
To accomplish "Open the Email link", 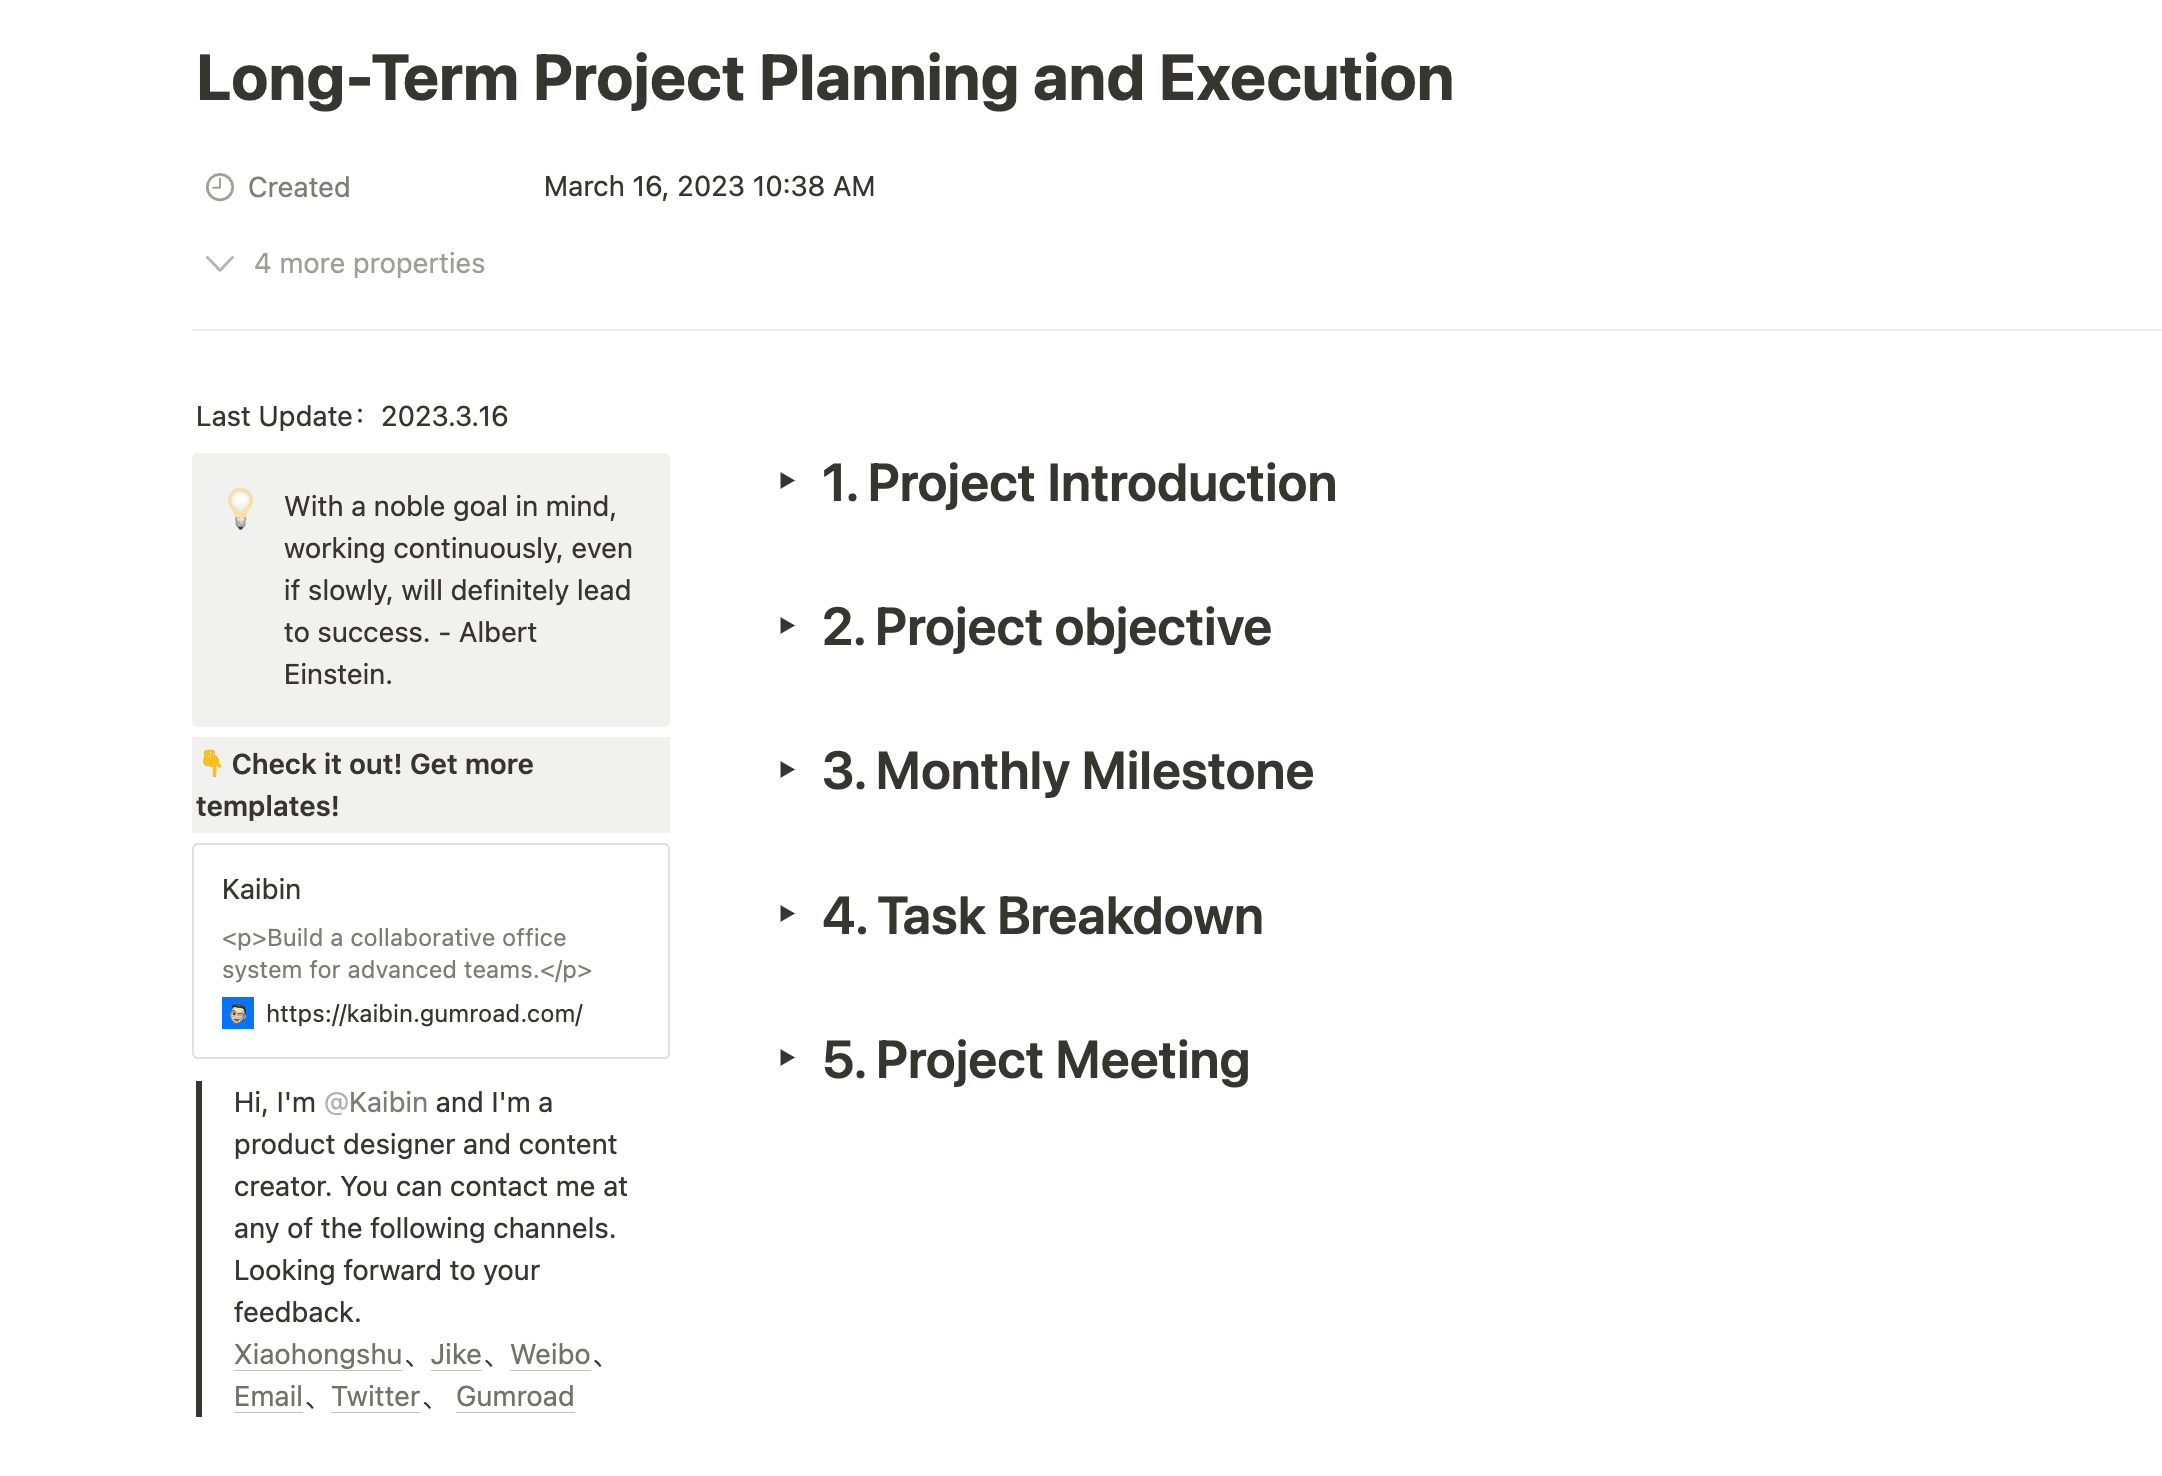I will click(267, 1396).
